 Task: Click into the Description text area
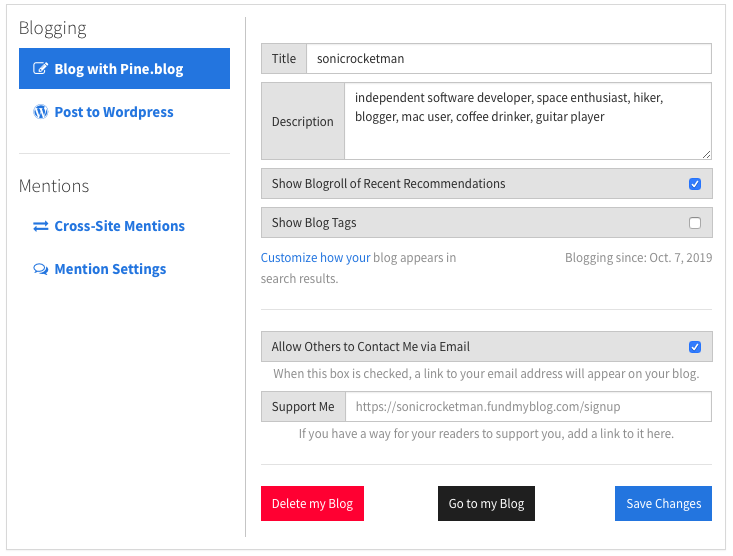(528, 121)
